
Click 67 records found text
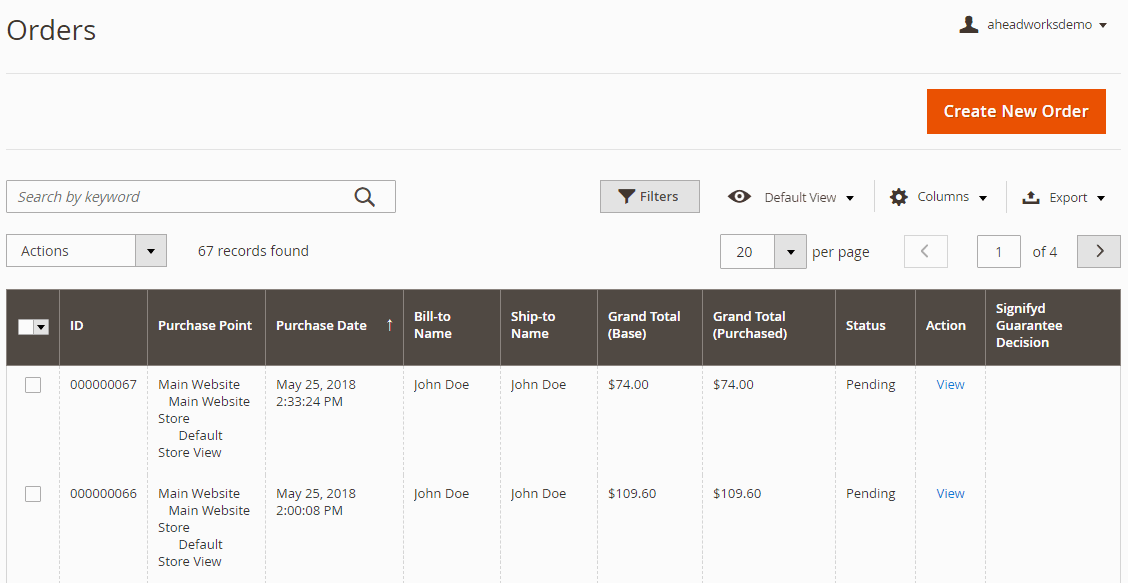pos(253,250)
